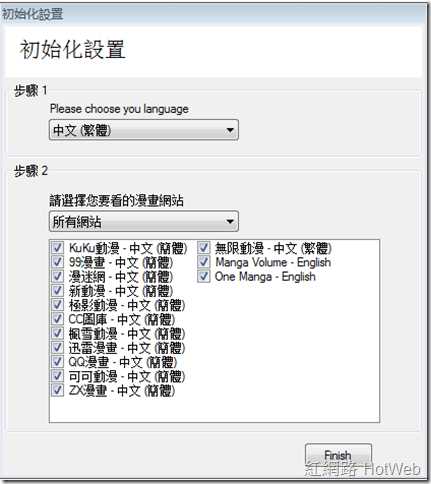Image resolution: width=431 pixels, height=484 pixels.
Task: Toggle the 新動漫 checkbox
Action: 57,291
